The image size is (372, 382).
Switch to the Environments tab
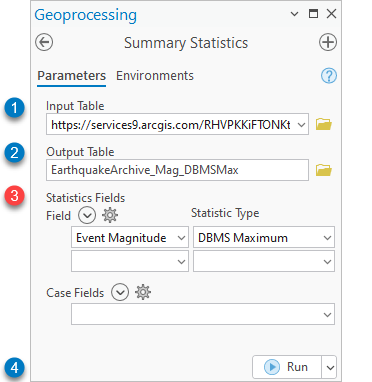click(x=155, y=76)
